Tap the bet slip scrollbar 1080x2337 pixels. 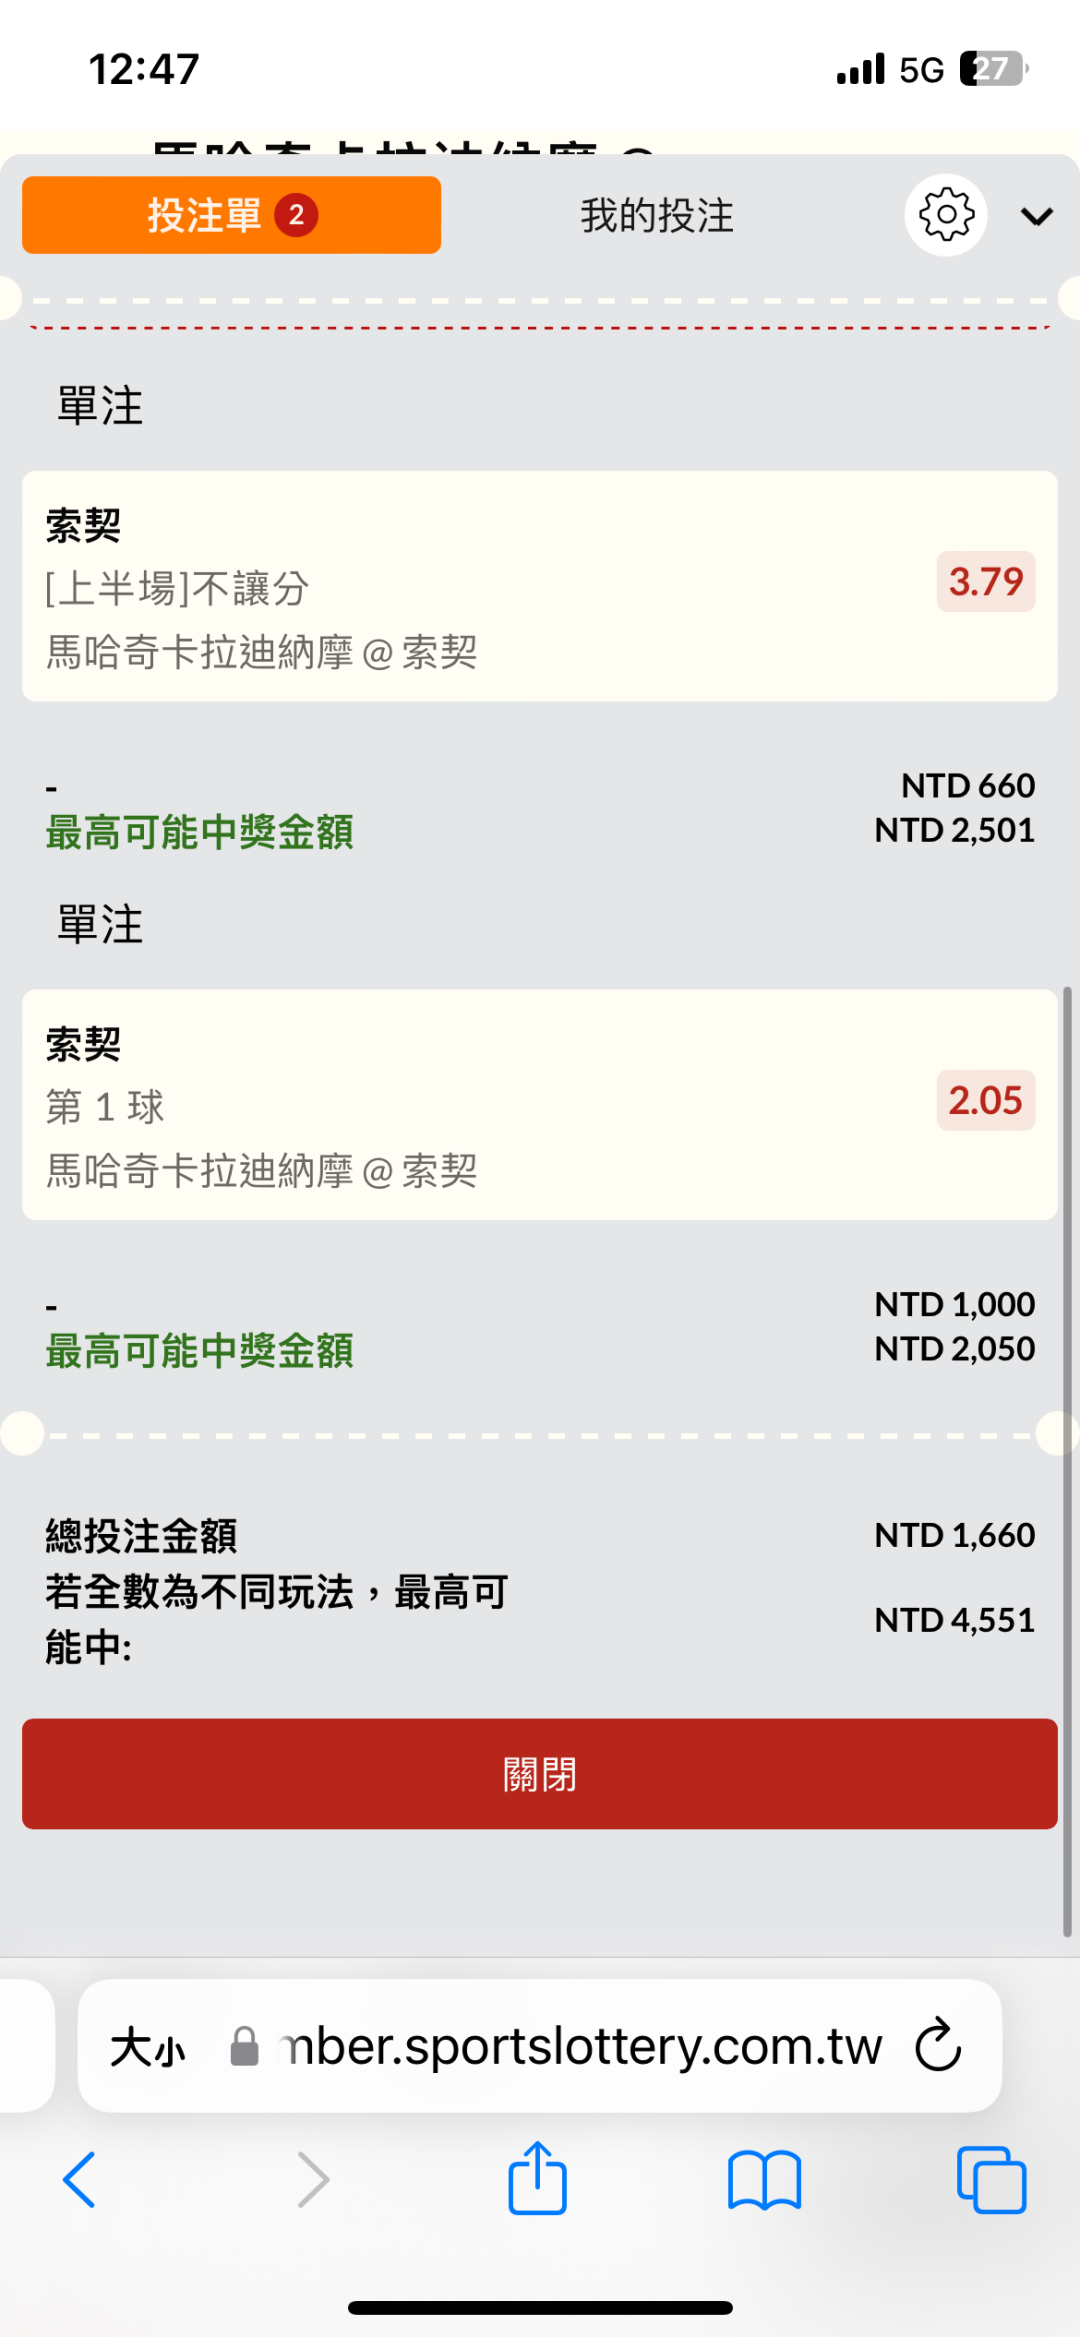coord(1067,1460)
